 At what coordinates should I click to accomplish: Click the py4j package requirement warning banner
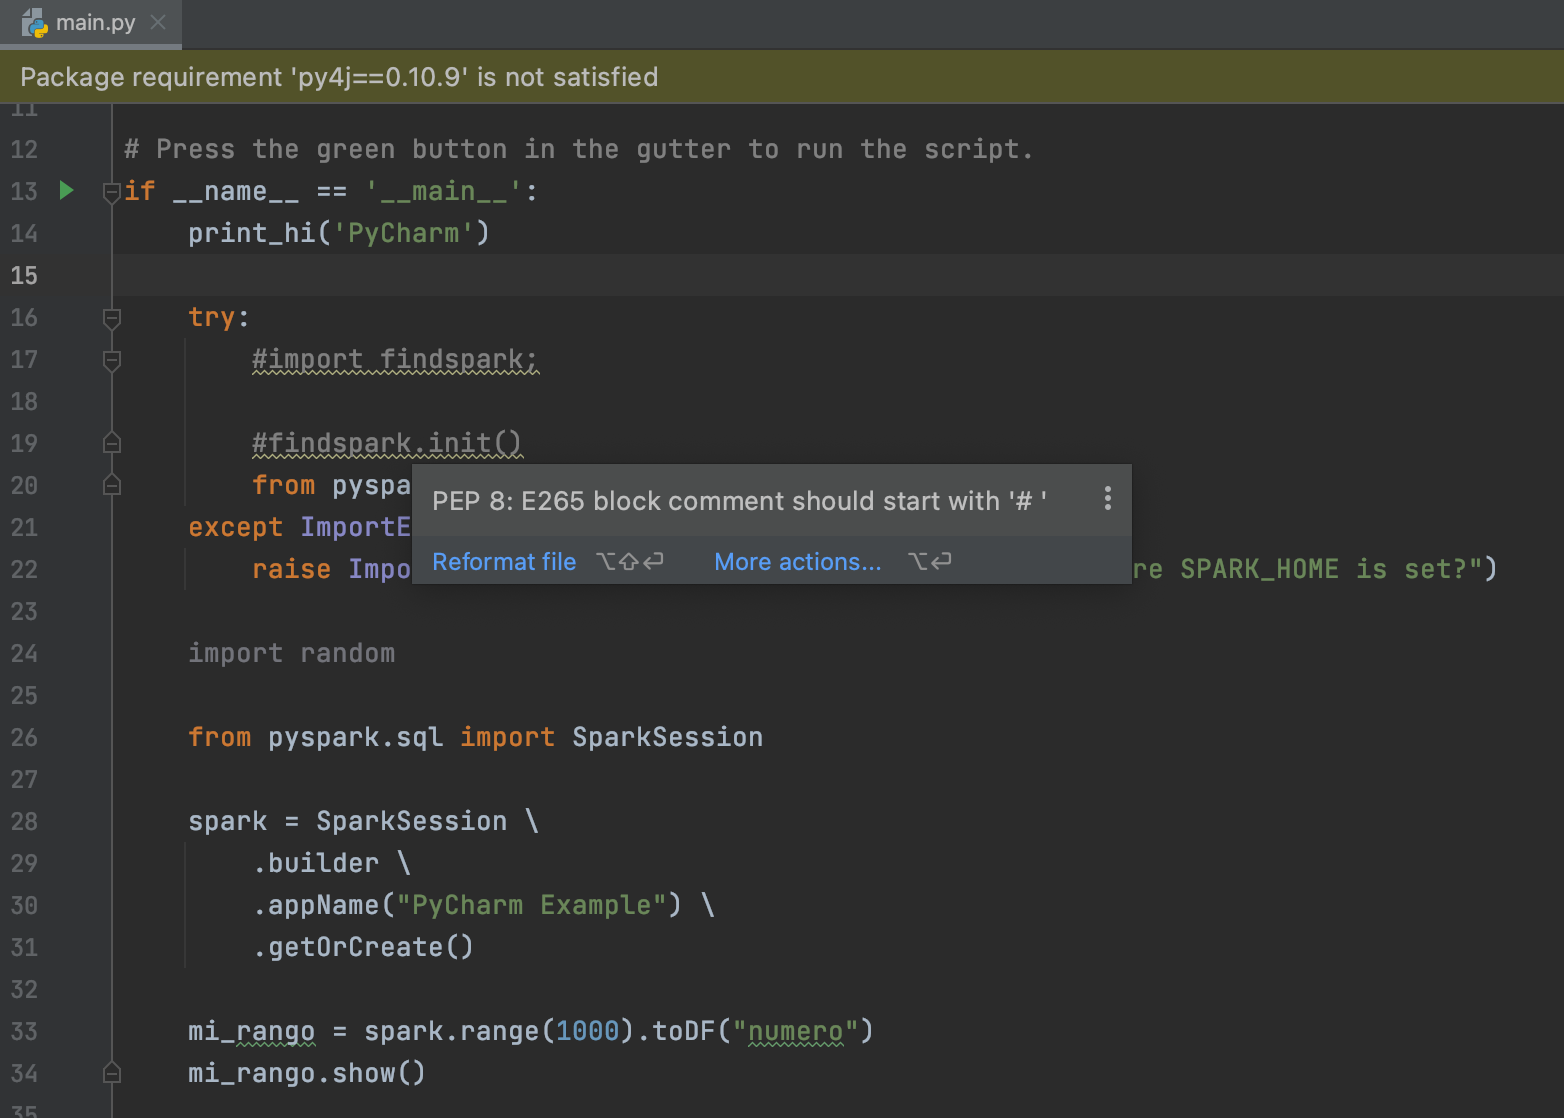[x=782, y=77]
